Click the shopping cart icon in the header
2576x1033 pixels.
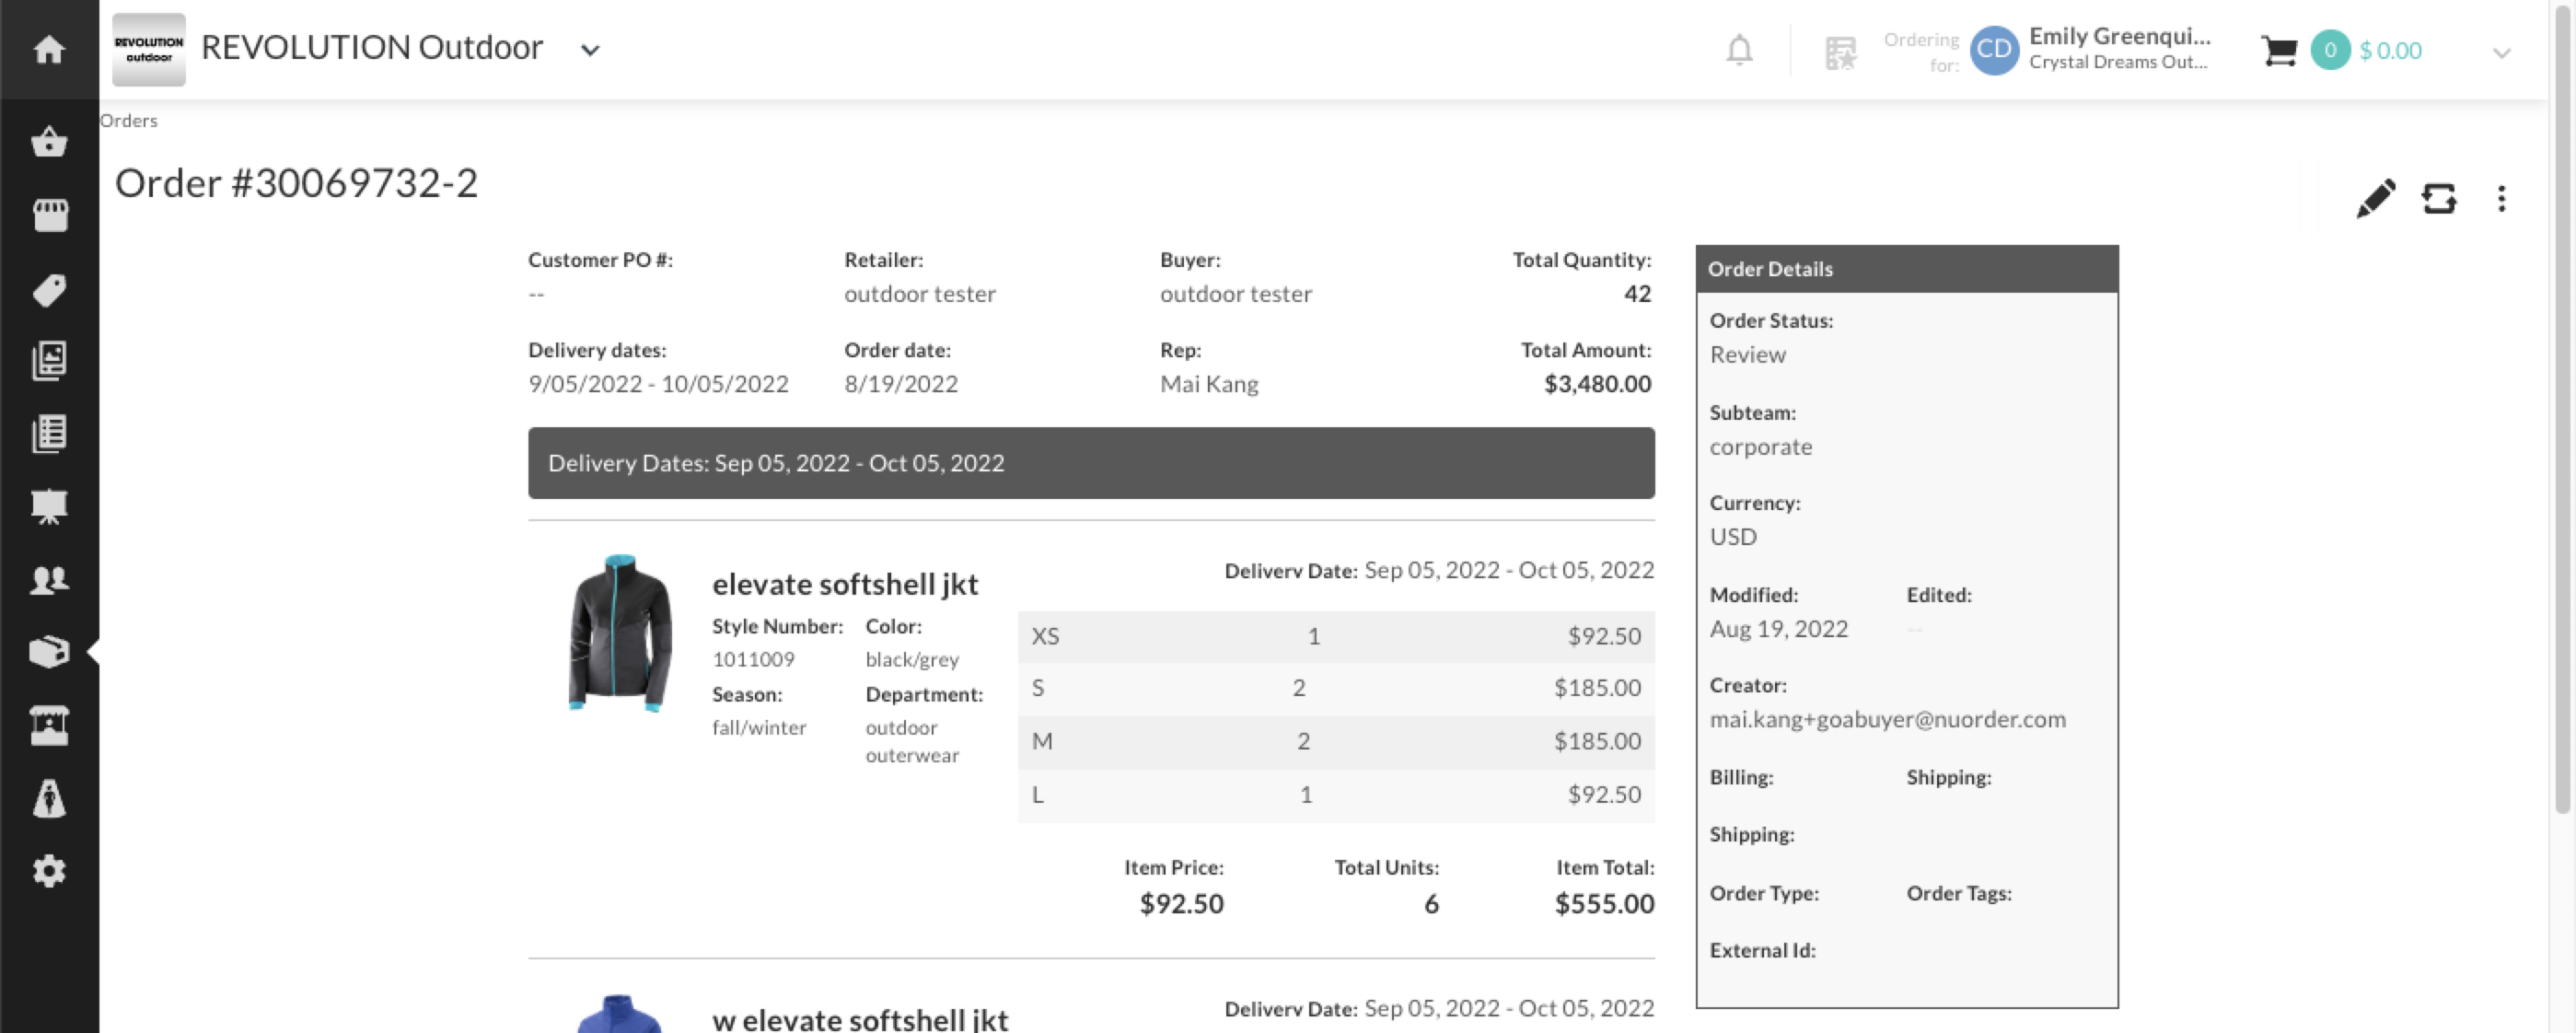[x=2280, y=50]
